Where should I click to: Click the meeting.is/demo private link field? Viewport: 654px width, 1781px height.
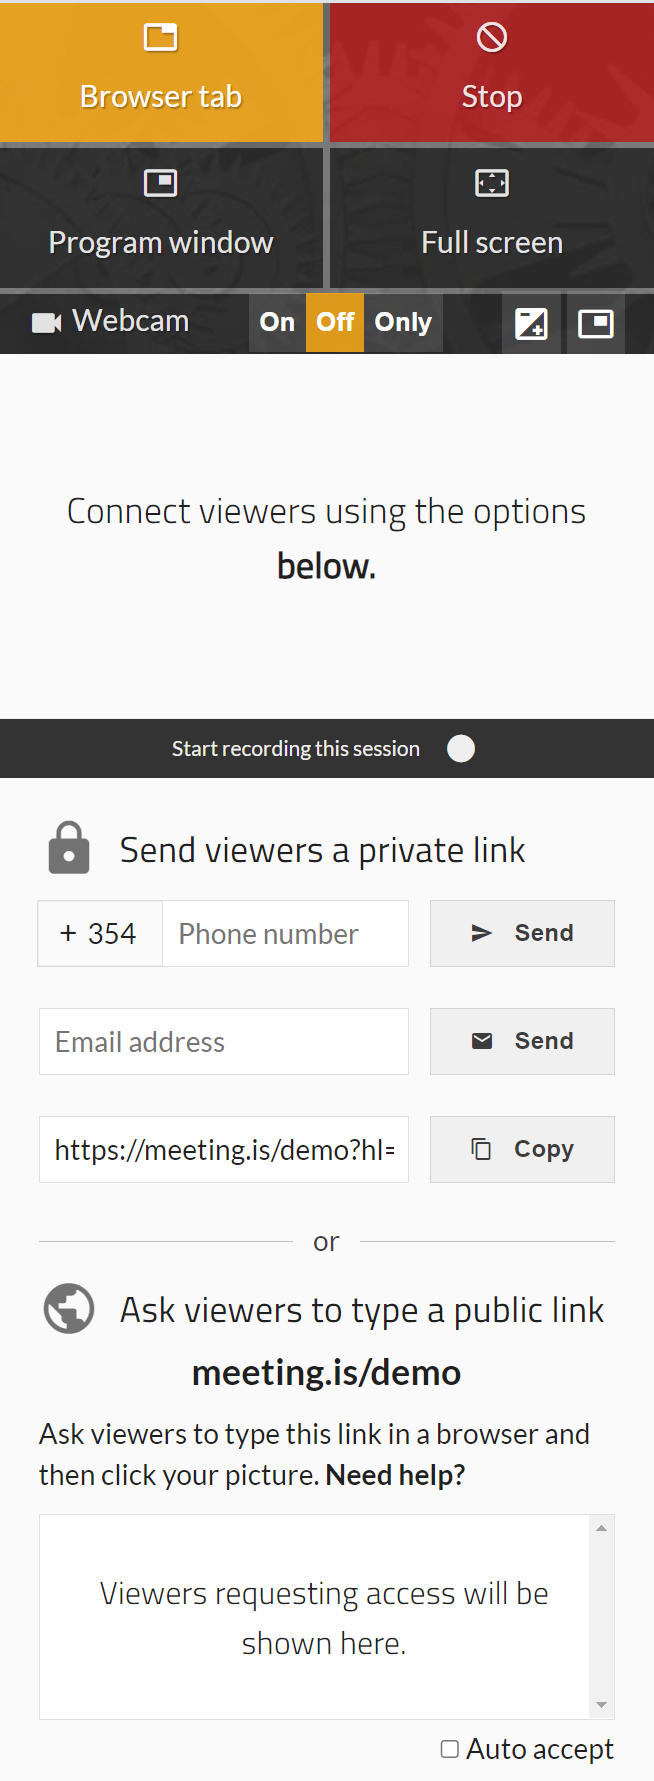coord(224,1149)
